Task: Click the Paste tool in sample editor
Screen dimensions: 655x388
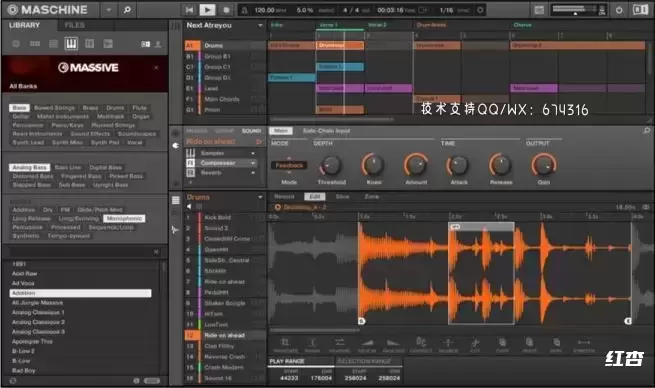Action: [529, 345]
